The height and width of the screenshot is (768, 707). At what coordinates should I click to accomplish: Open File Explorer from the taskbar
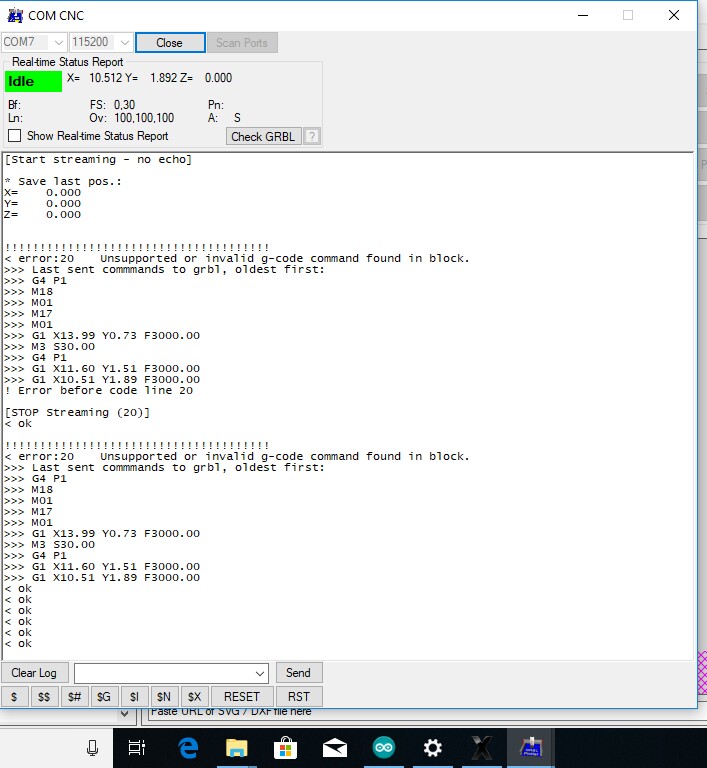pos(237,748)
